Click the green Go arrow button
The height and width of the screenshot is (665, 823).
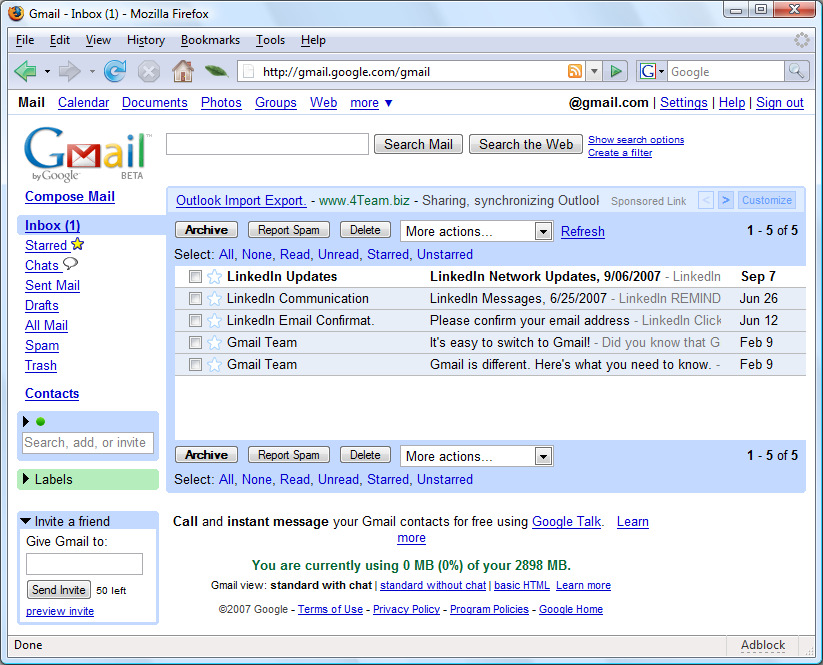(616, 71)
